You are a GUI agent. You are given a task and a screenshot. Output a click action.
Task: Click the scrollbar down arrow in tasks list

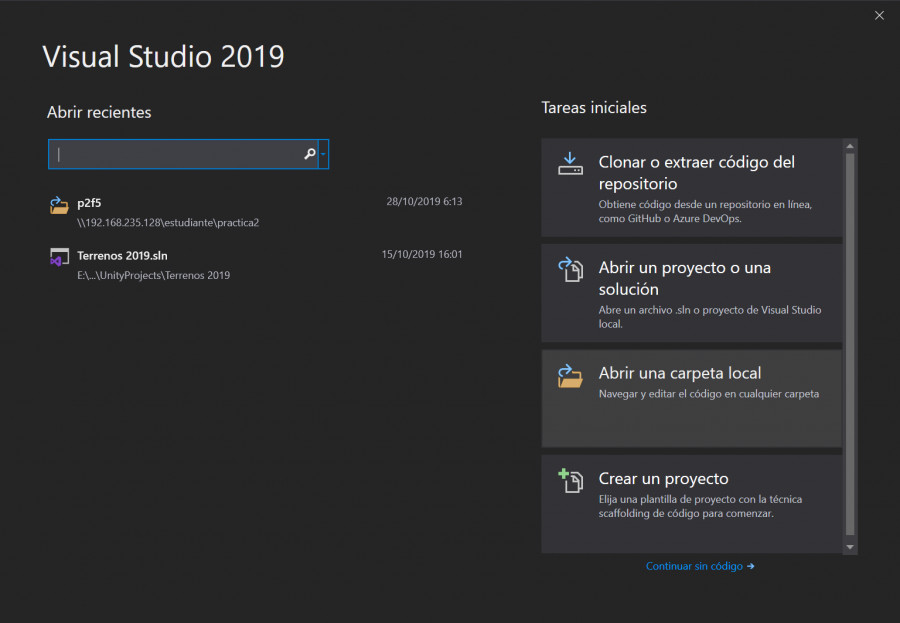pos(850,547)
